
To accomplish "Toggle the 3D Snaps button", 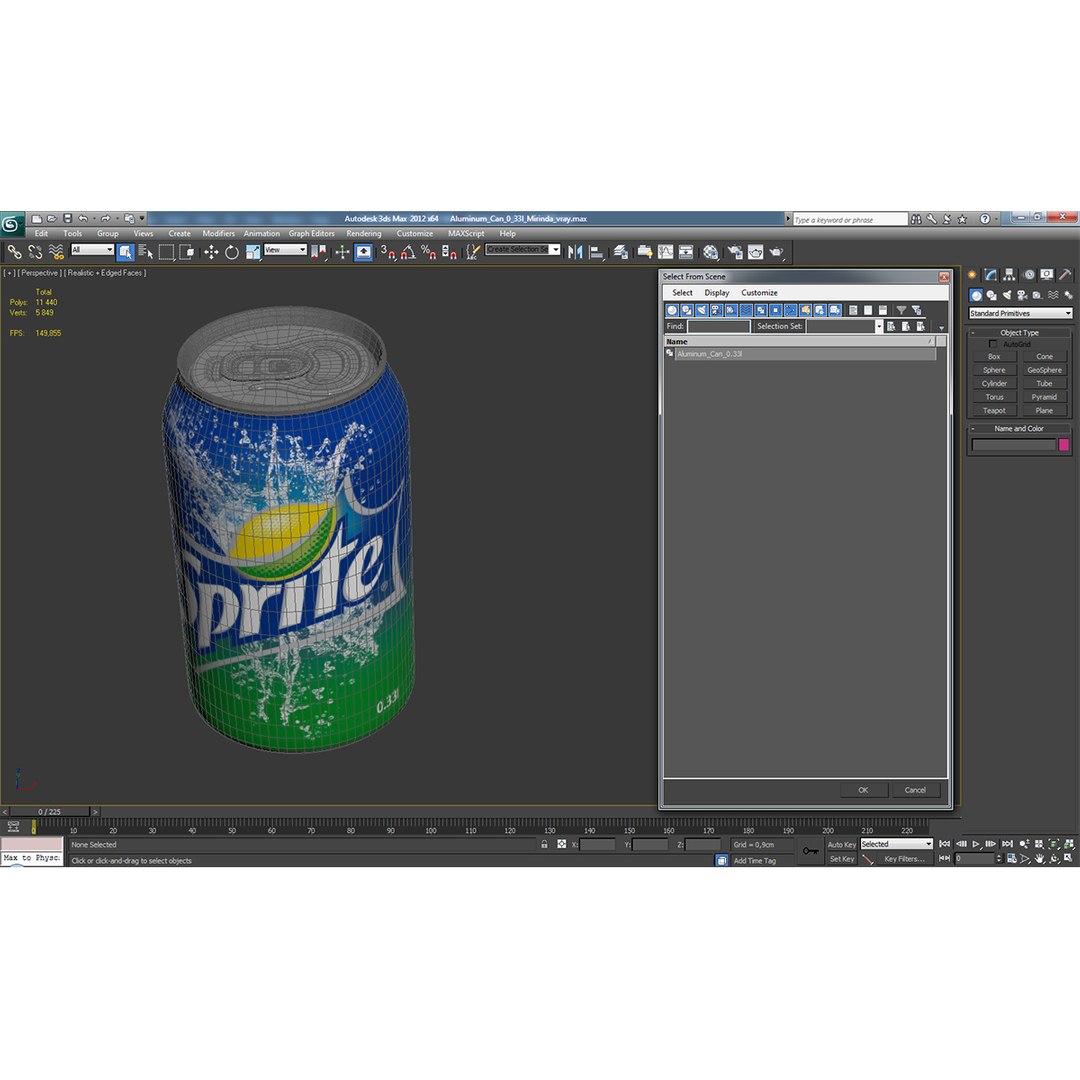I will pyautogui.click(x=388, y=252).
